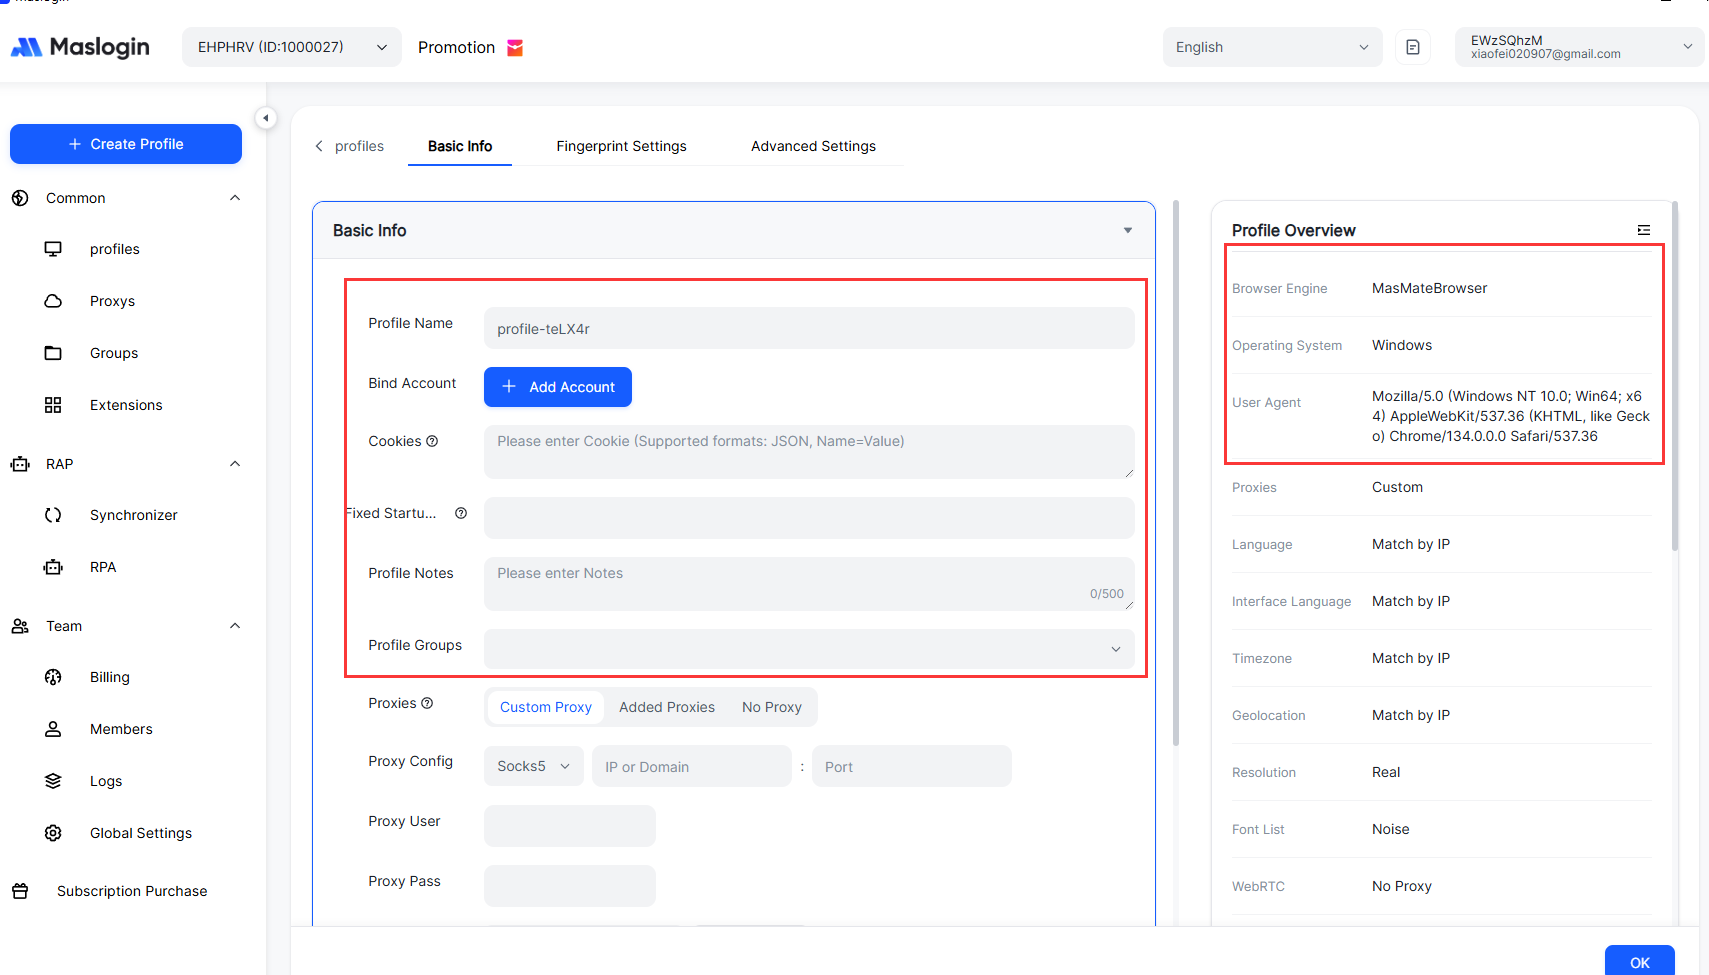Viewport: 1709px width, 975px height.
Task: Select the No Proxy option
Action: pos(771,707)
